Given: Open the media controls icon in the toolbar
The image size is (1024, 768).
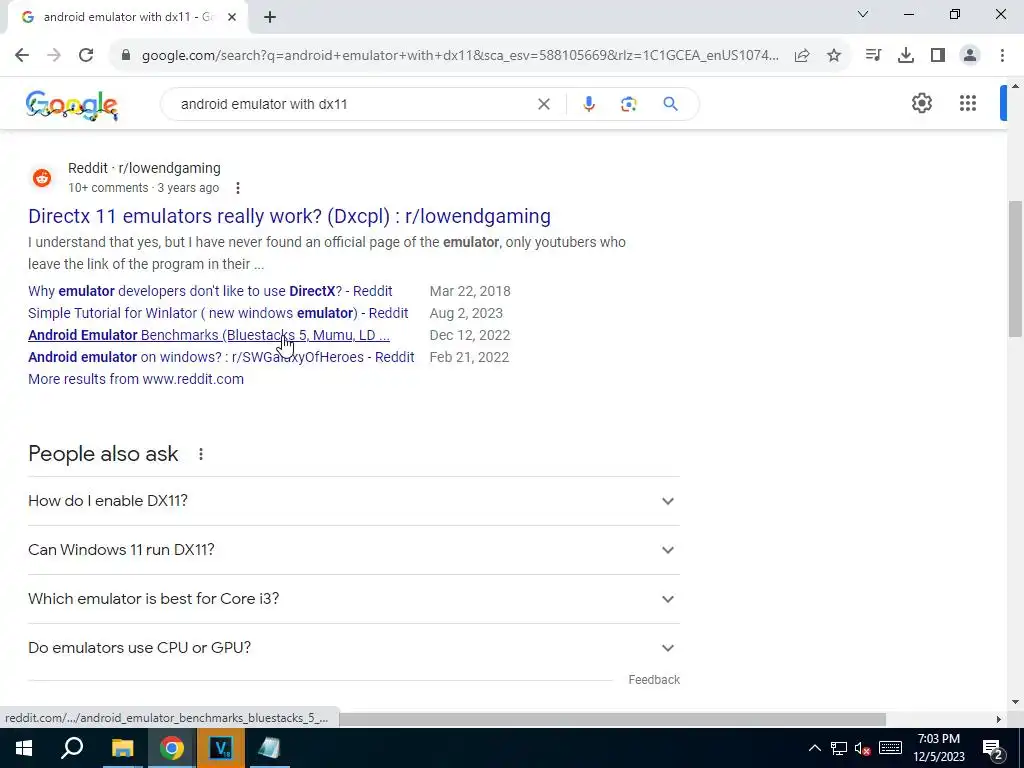Looking at the screenshot, I should point(873,56).
